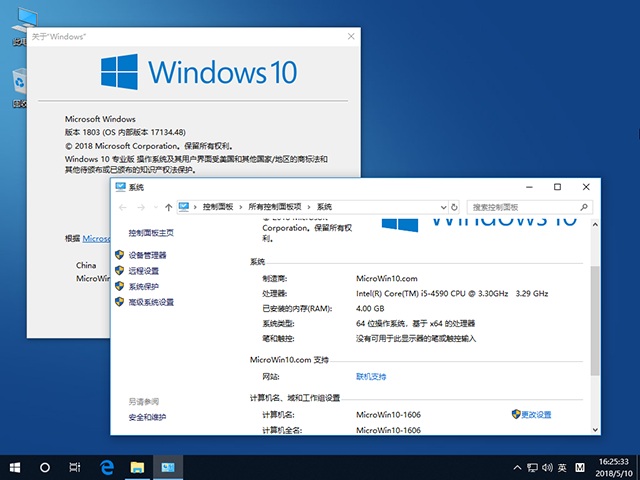Open 高级系统设置 from the sidebar

(x=151, y=302)
